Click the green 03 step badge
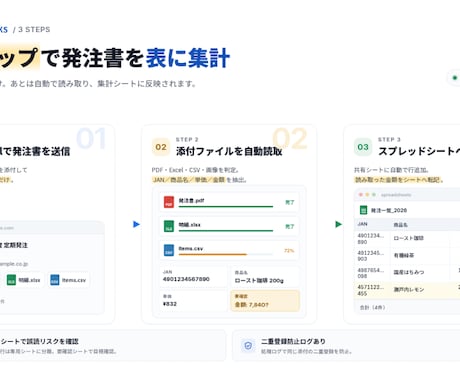460x380 pixels. pyautogui.click(x=363, y=147)
